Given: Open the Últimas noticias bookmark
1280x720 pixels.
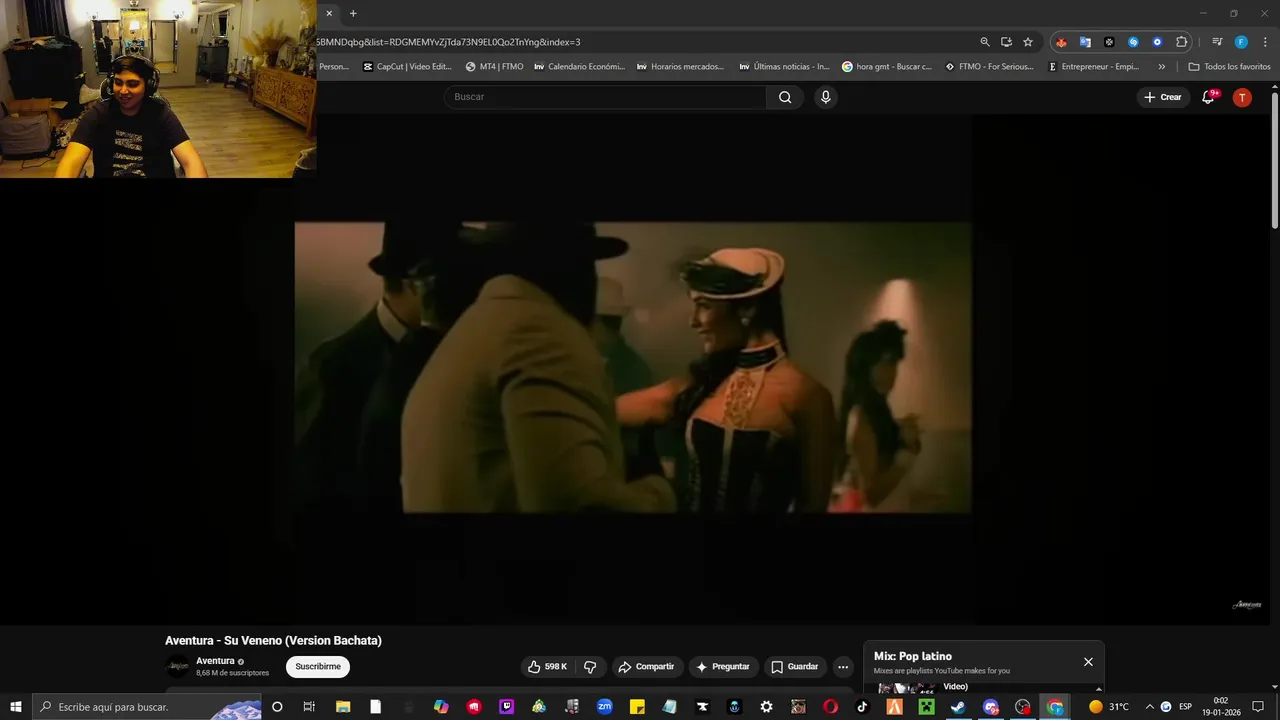Looking at the screenshot, I should 785,67.
